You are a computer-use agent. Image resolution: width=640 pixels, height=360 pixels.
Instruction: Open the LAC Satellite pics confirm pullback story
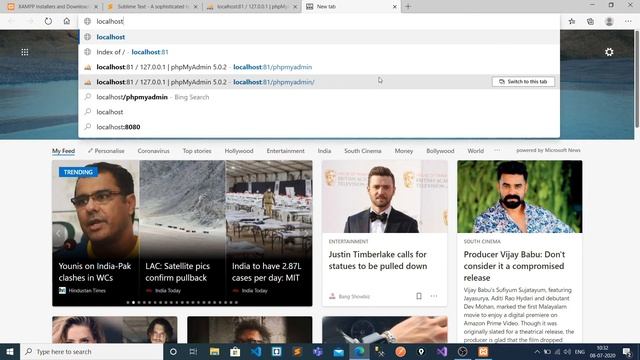tap(178, 272)
